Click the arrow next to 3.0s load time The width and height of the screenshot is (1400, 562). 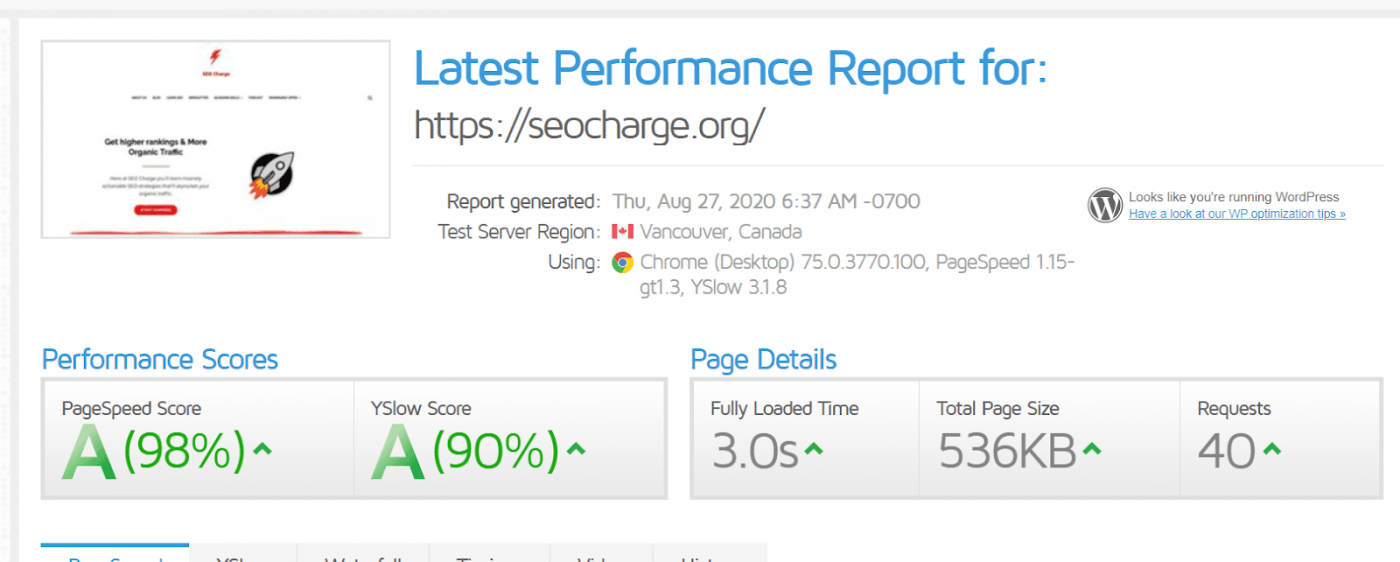(814, 449)
